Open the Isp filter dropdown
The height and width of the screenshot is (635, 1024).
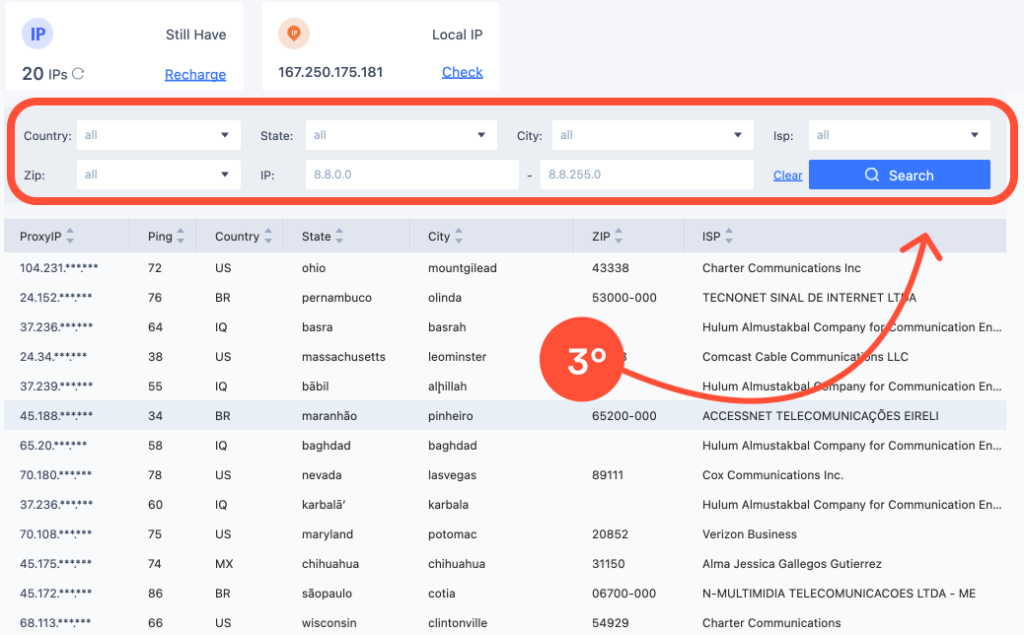(898, 135)
